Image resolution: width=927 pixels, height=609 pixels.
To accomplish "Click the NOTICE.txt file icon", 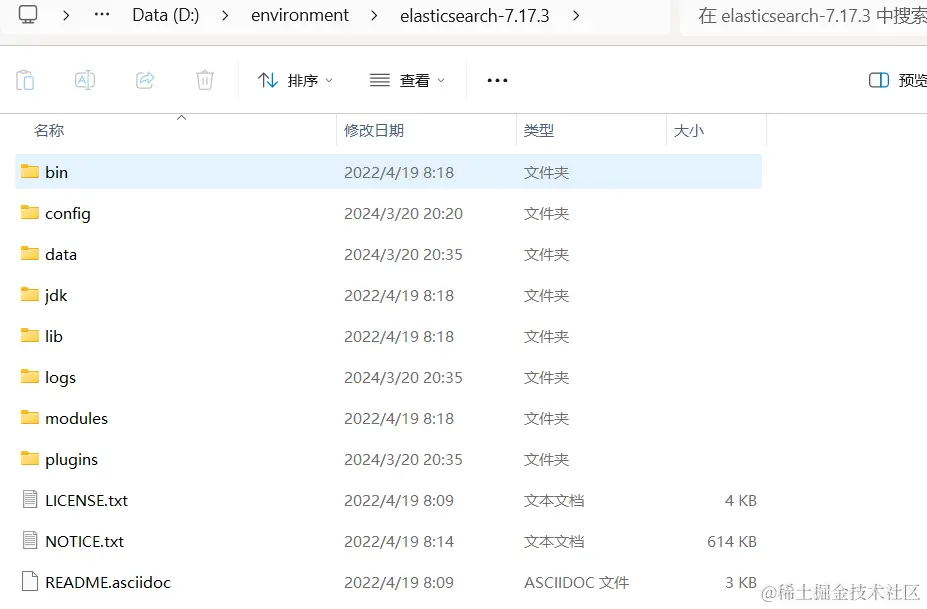I will (30, 540).
